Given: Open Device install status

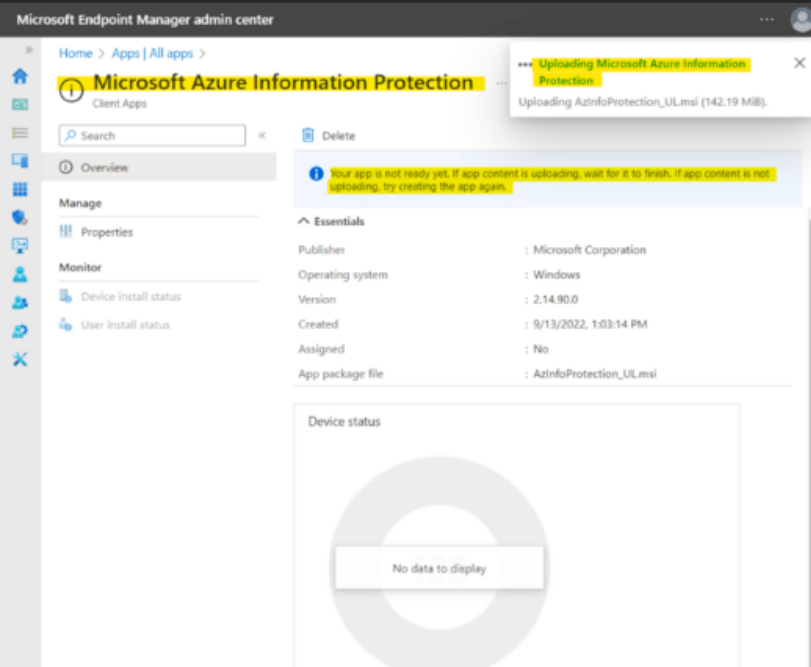Looking at the screenshot, I should coord(130,297).
